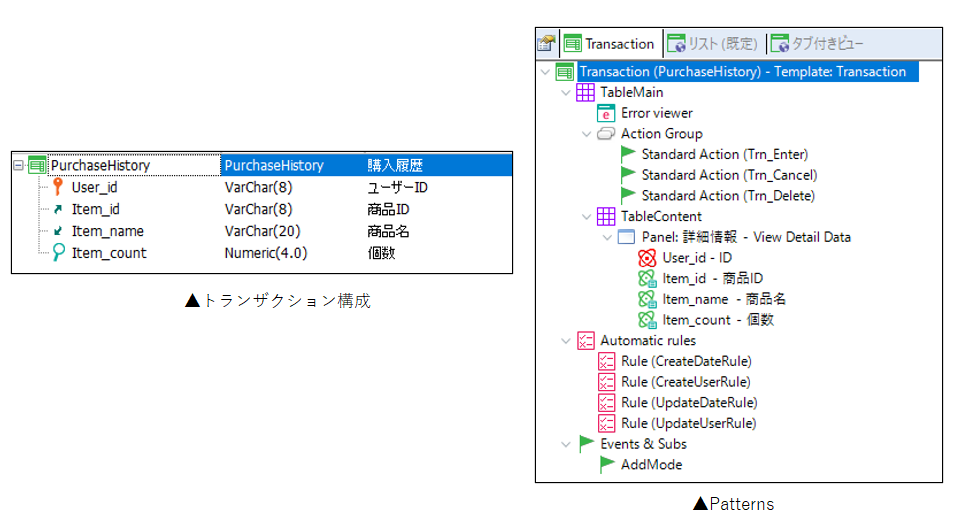
Task: Click the Events & Subs flag icon
Action: coord(586,443)
